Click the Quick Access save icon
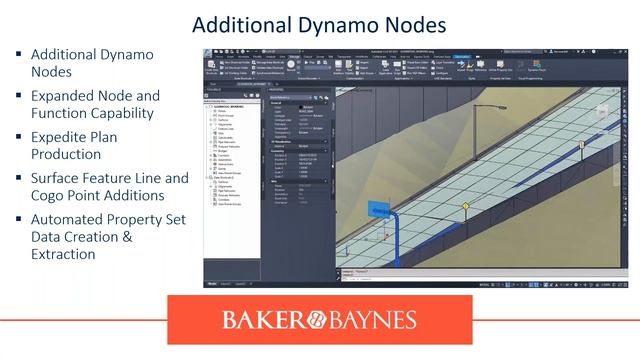Screen dimensions: 640x360 [x=226, y=51]
